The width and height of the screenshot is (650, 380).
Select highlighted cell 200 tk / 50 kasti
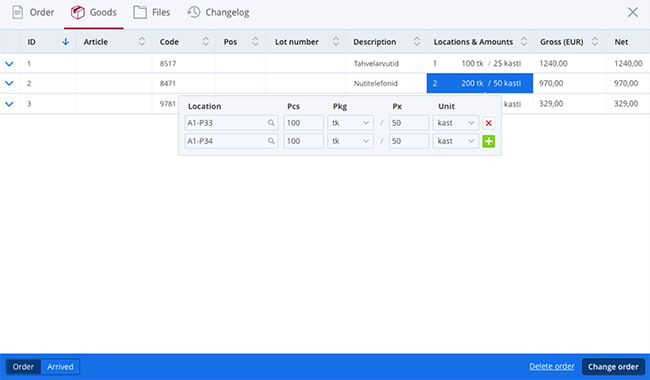tap(480, 83)
